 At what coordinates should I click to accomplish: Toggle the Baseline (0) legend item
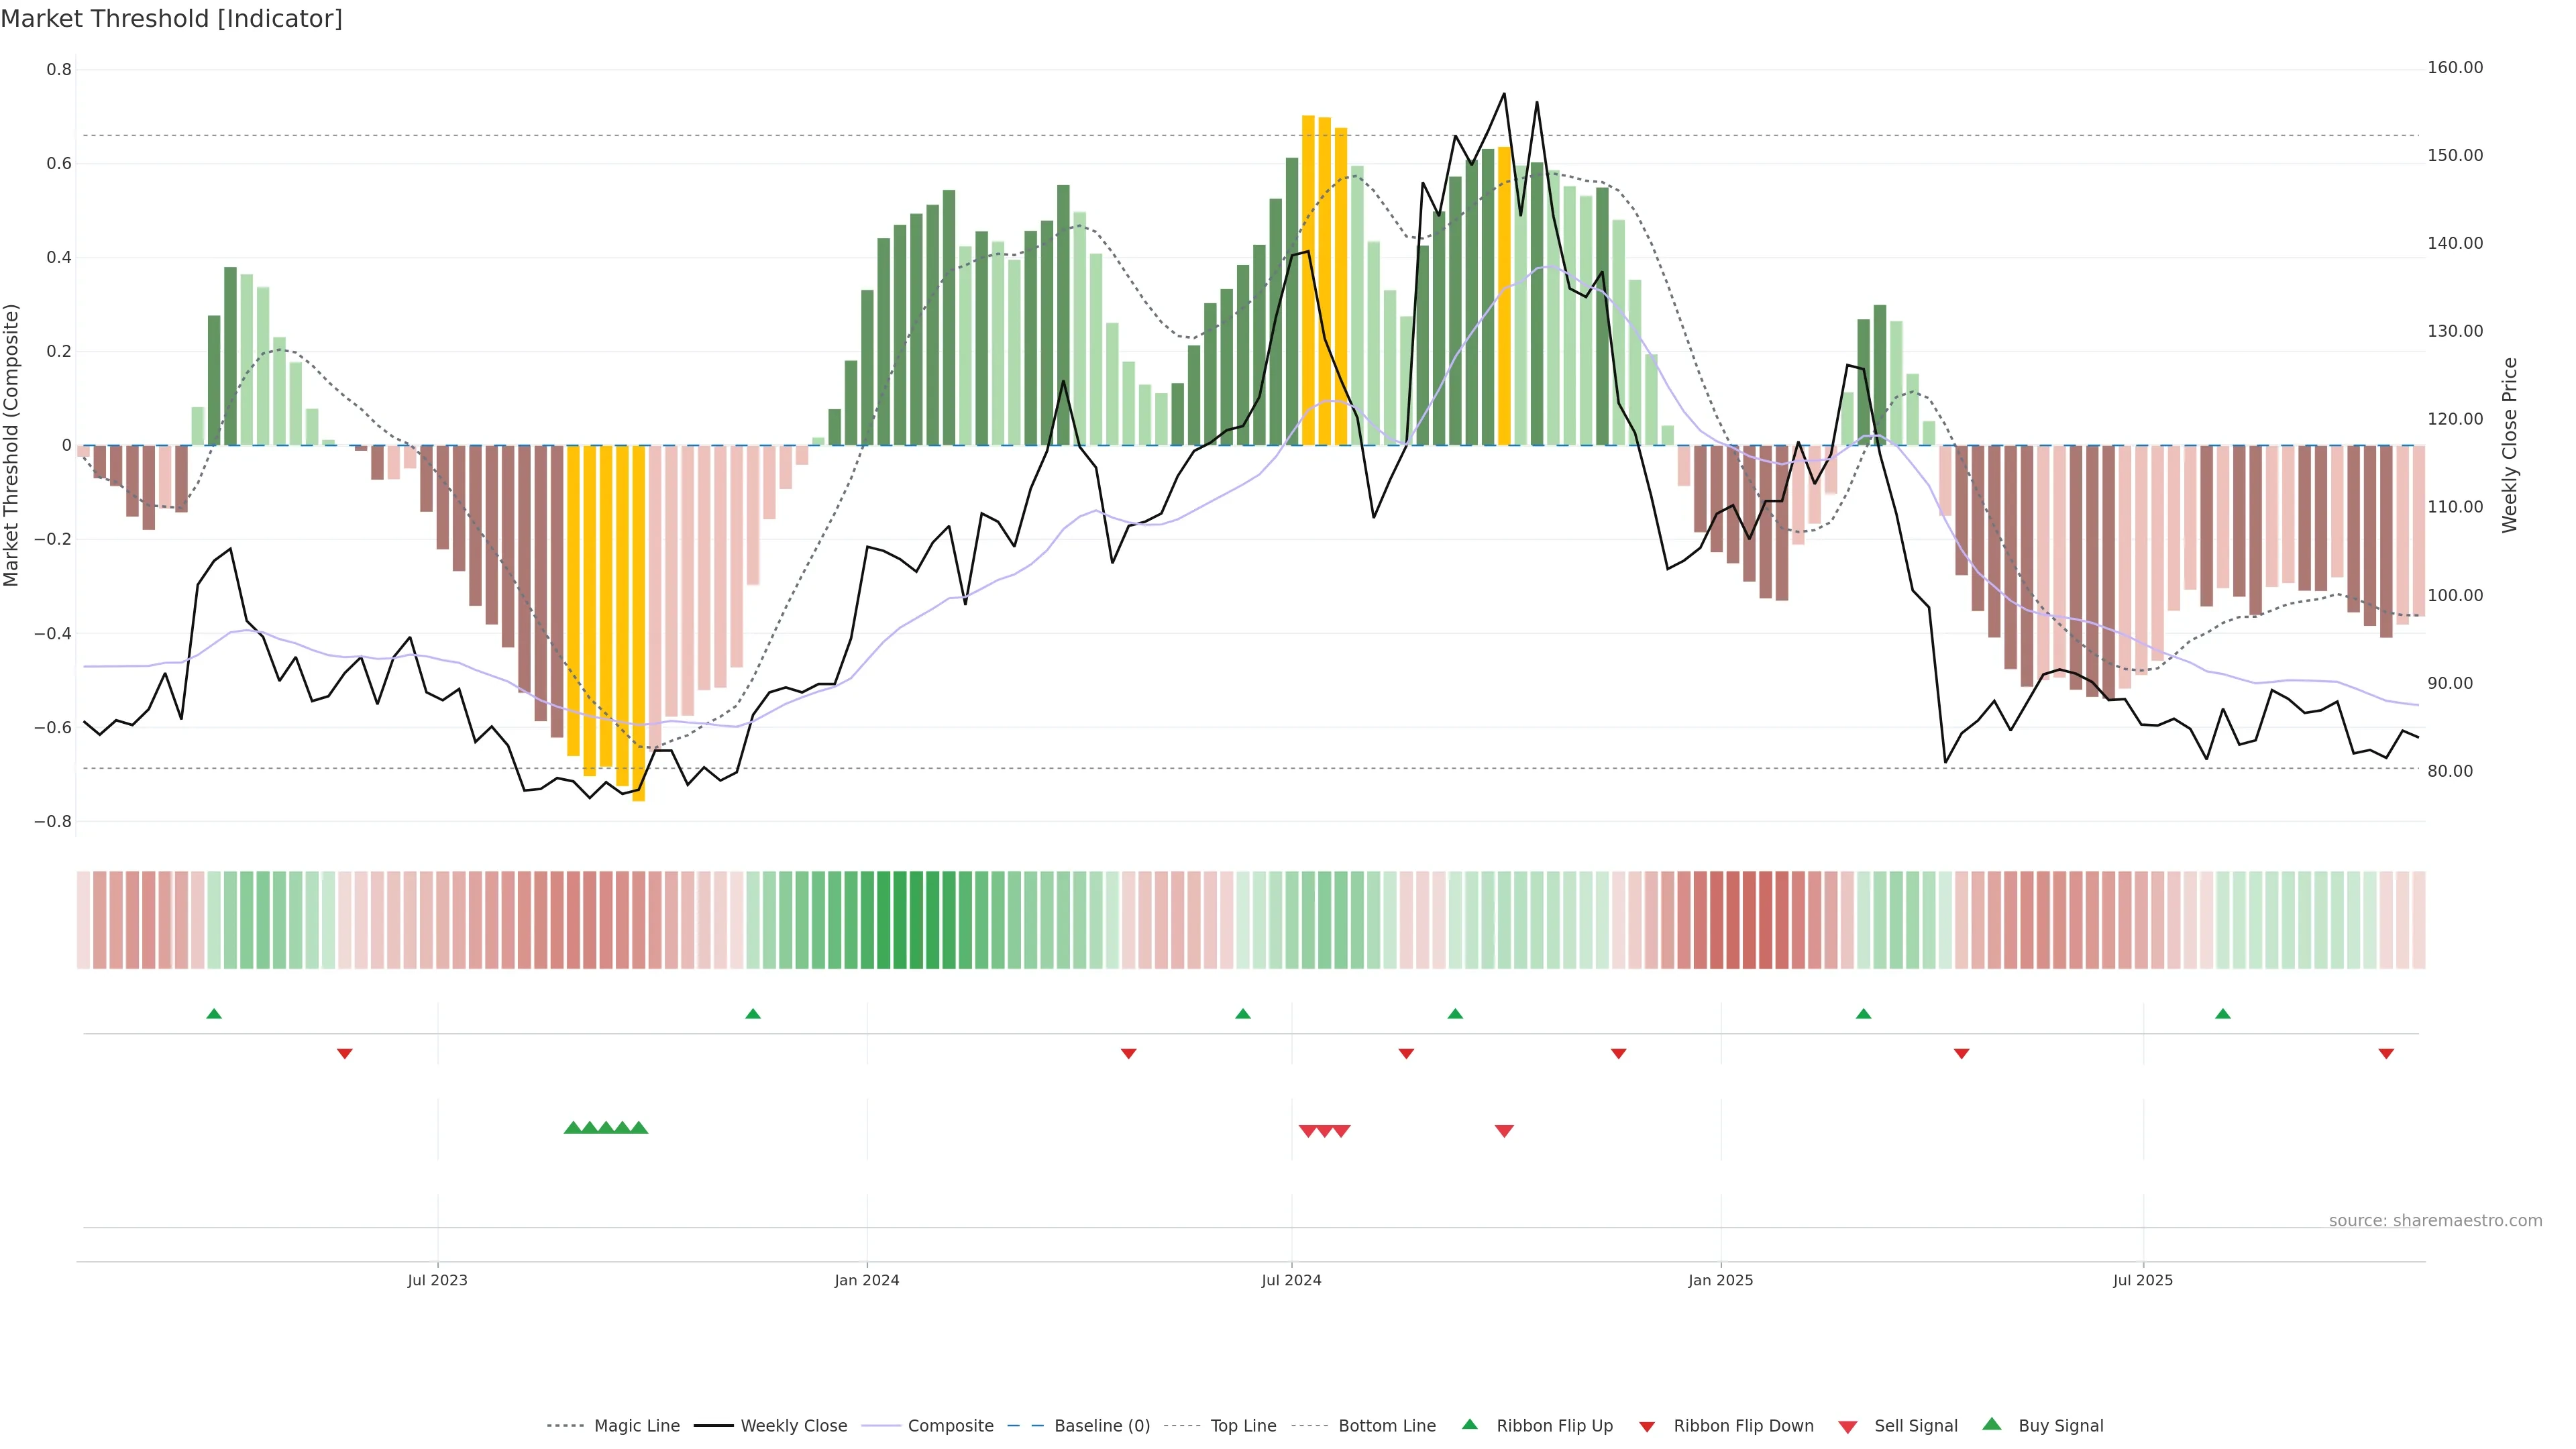click(x=1102, y=1426)
